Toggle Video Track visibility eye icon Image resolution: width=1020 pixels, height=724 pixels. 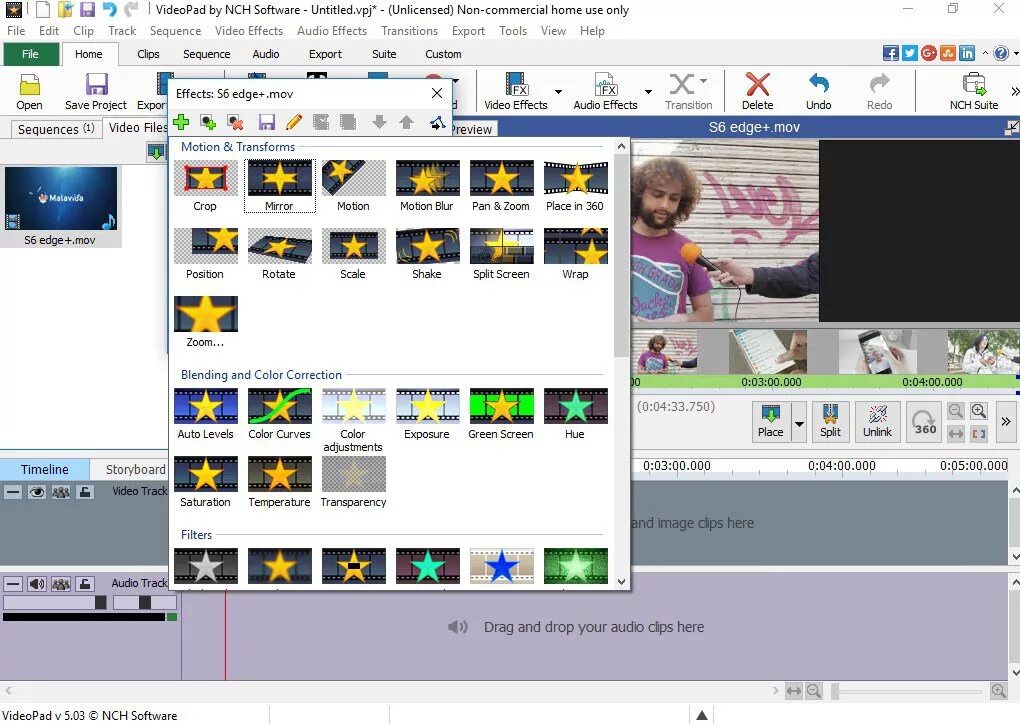(x=36, y=492)
